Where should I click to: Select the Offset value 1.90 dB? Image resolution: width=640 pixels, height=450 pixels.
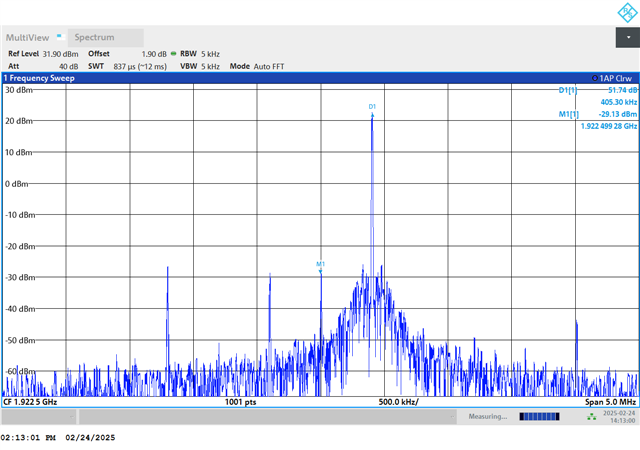click(154, 54)
